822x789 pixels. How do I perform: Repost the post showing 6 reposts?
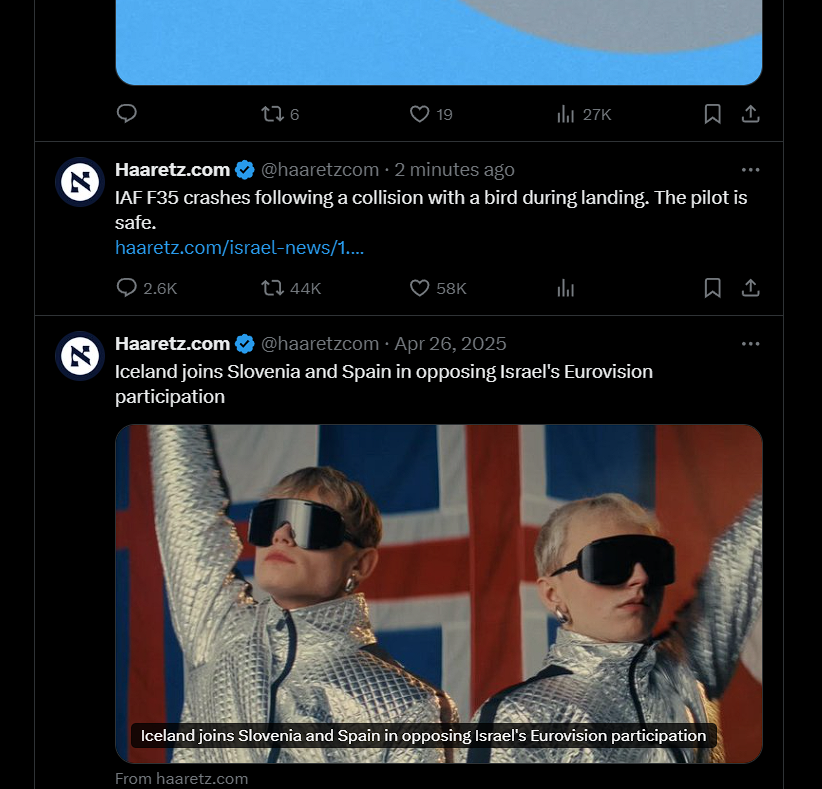280,114
